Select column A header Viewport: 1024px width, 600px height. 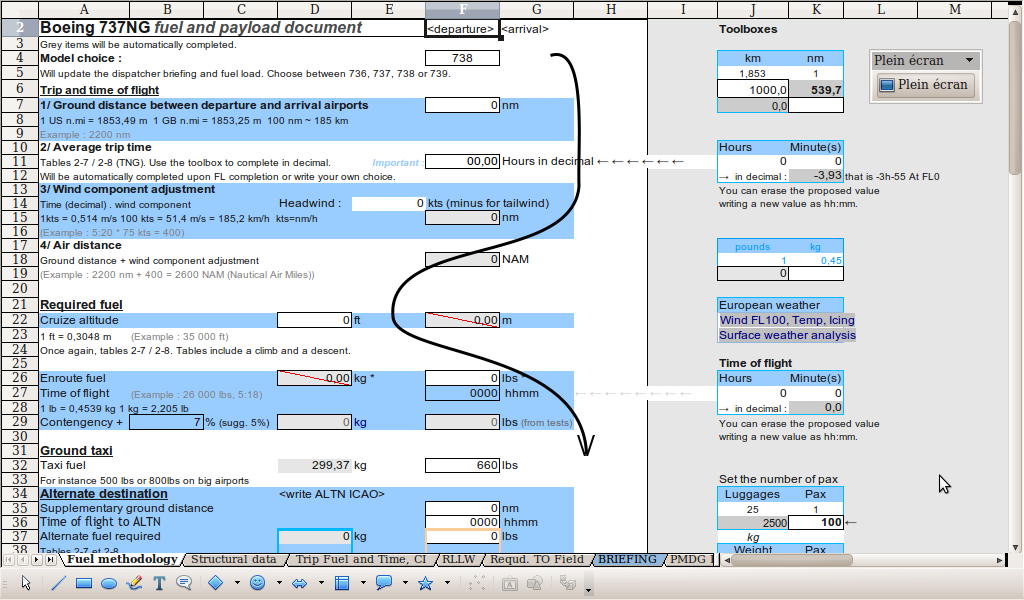(84, 9)
